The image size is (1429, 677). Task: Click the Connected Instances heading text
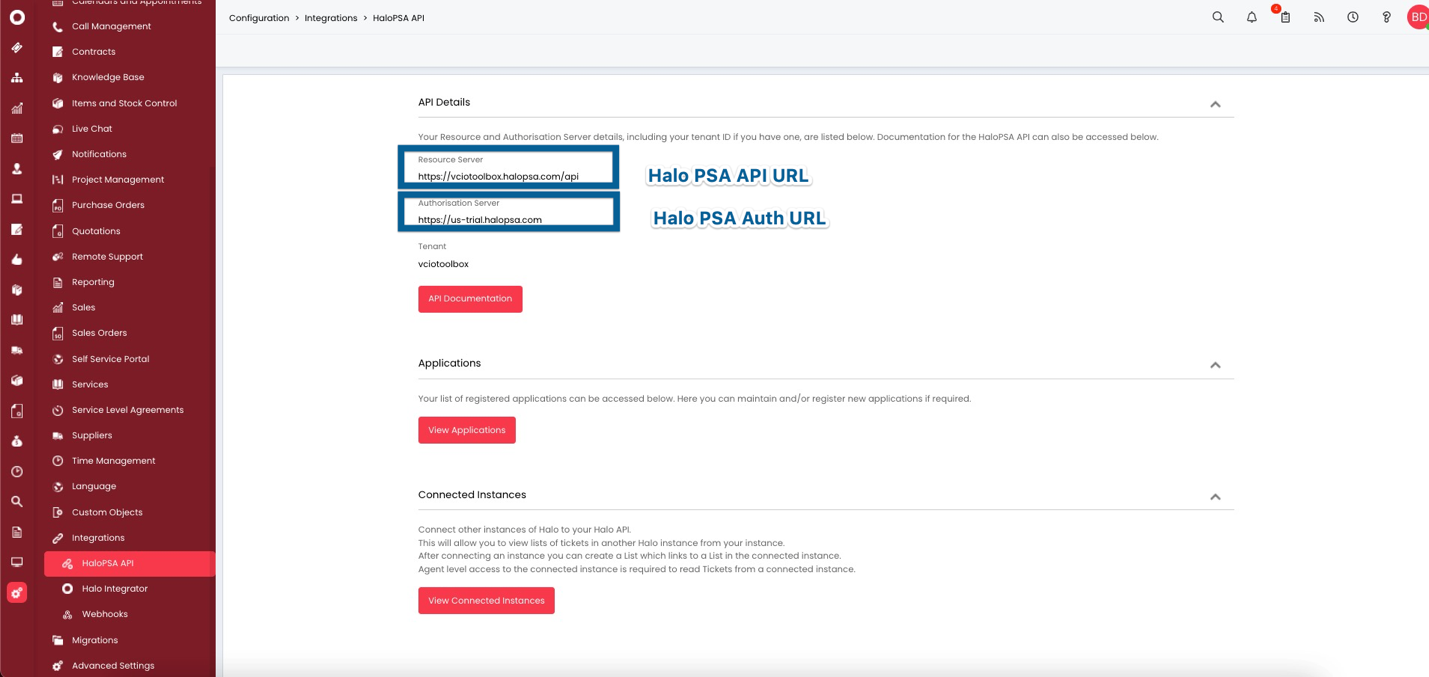(472, 495)
